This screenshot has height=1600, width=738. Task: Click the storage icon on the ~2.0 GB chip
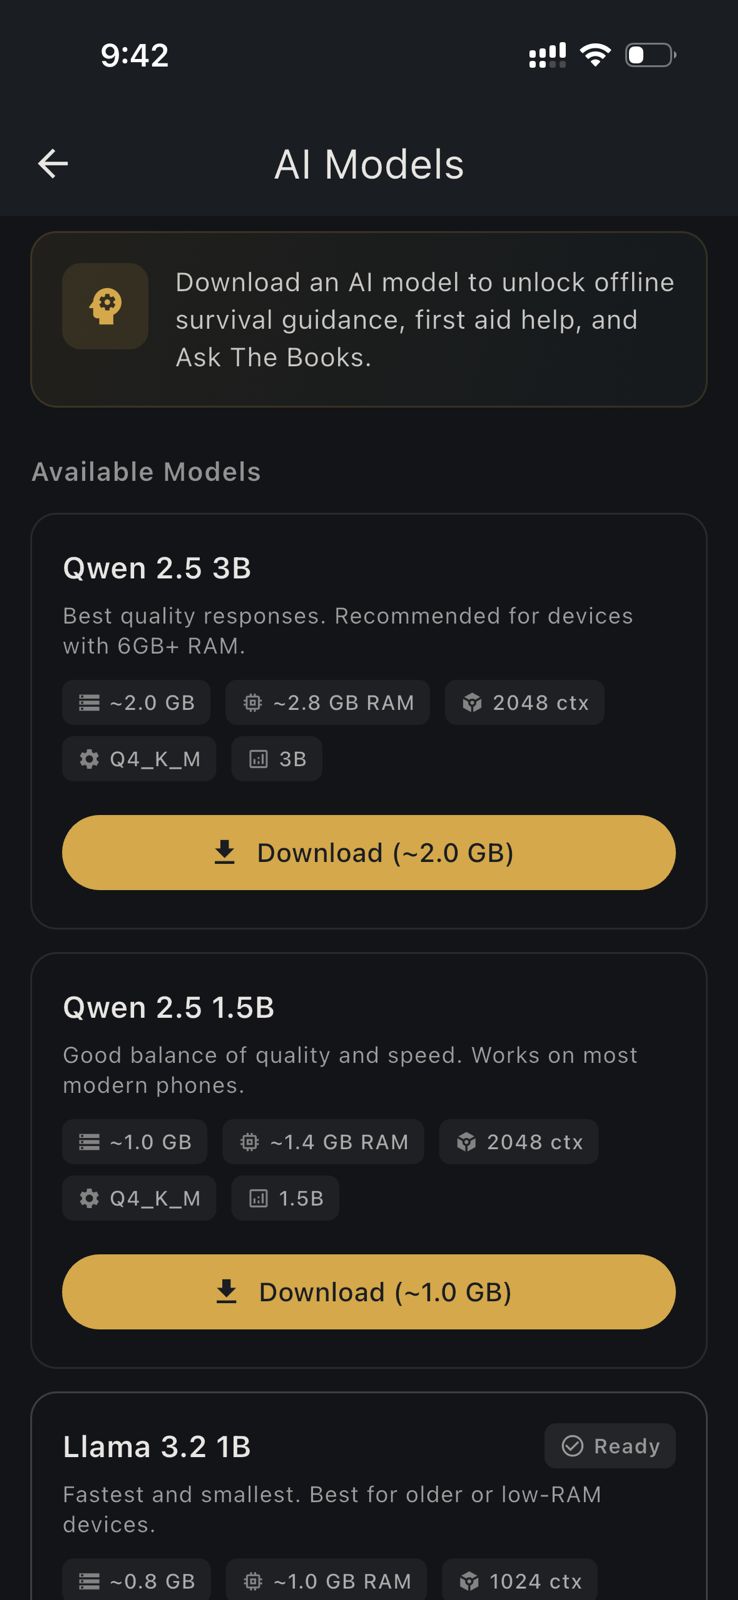[89, 702]
